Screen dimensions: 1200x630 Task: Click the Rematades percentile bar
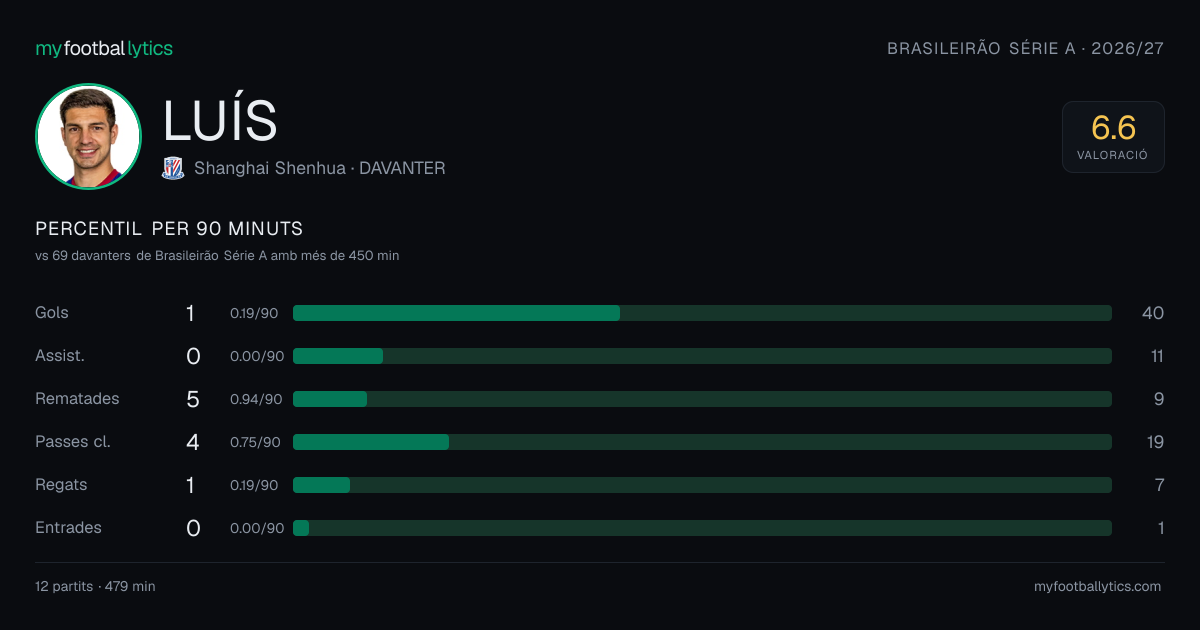tap(702, 399)
